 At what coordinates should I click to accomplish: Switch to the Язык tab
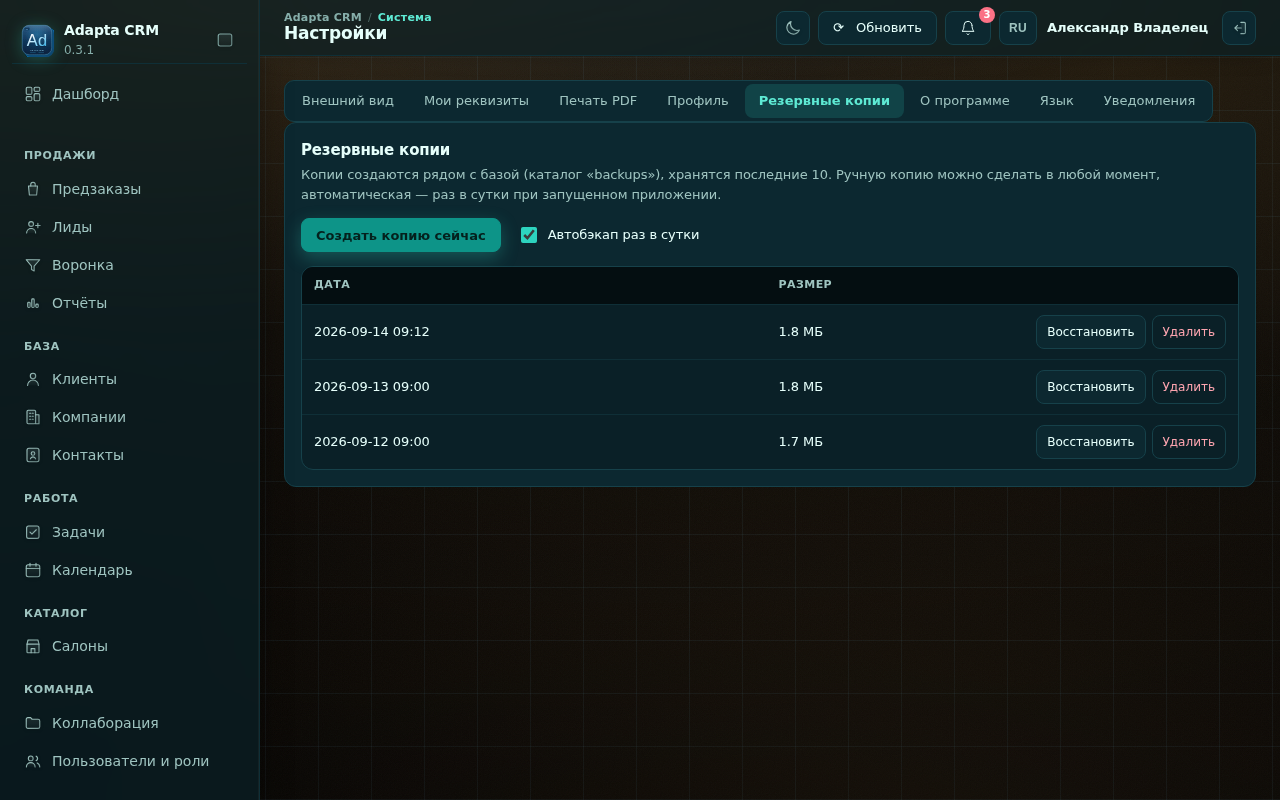coord(1057,101)
